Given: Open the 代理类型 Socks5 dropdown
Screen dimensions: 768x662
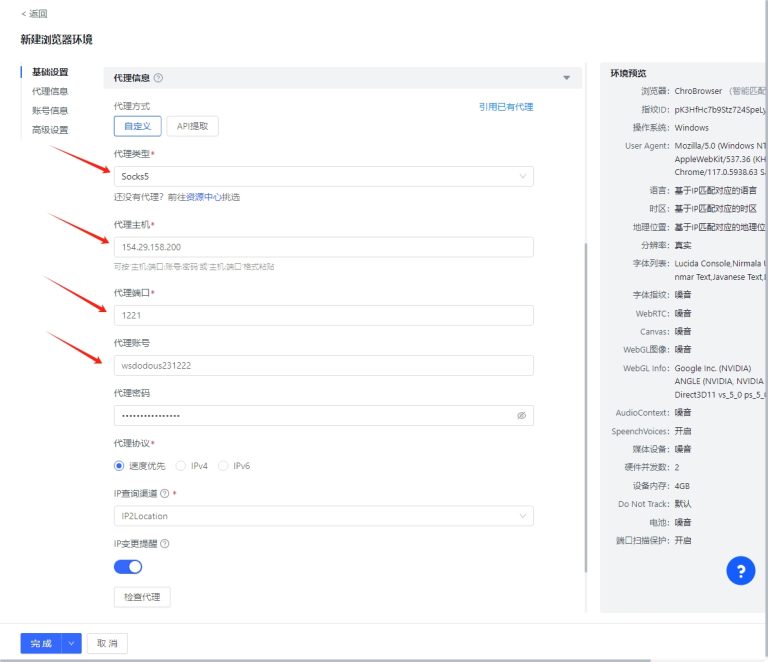Looking at the screenshot, I should [x=323, y=176].
